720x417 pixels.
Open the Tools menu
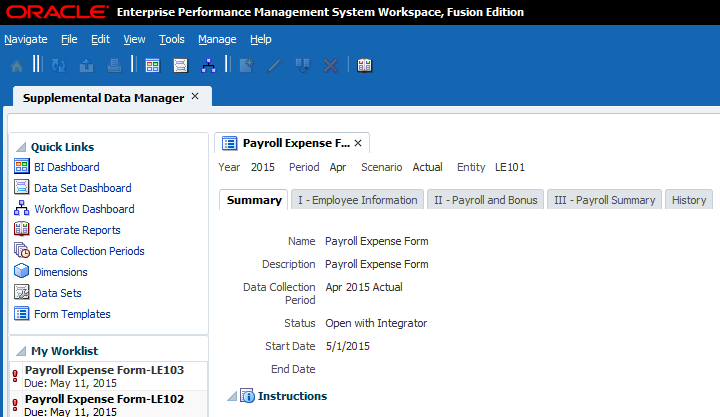[172, 39]
